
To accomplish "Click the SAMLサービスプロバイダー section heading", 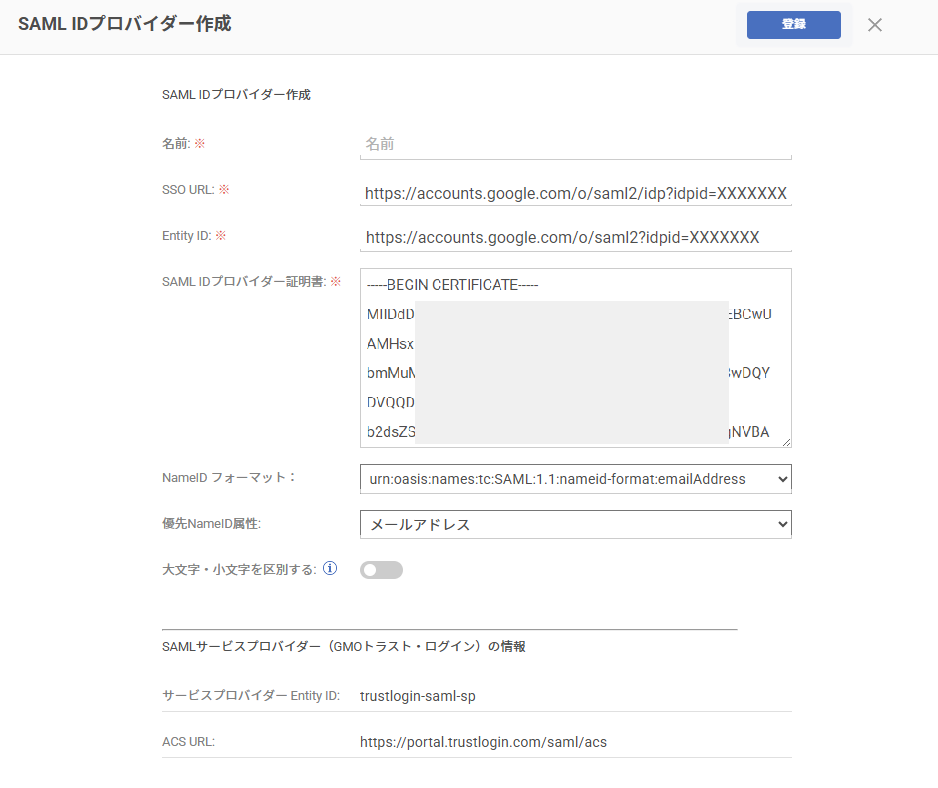I will (x=343, y=646).
